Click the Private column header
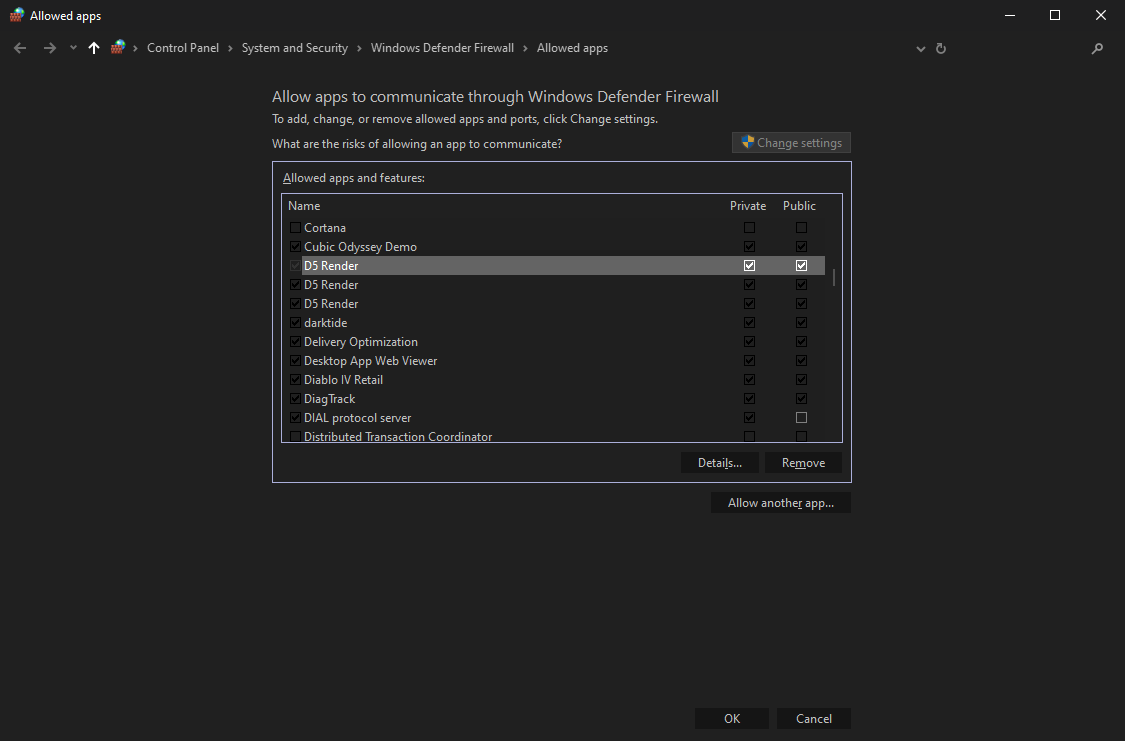This screenshot has height=741, width=1125. 748,206
